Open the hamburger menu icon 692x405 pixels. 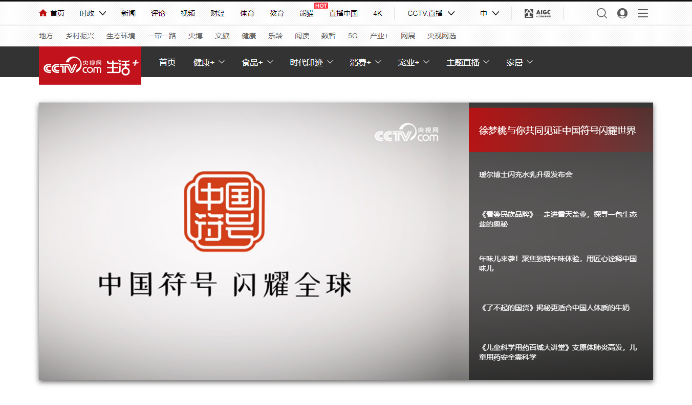[x=643, y=13]
